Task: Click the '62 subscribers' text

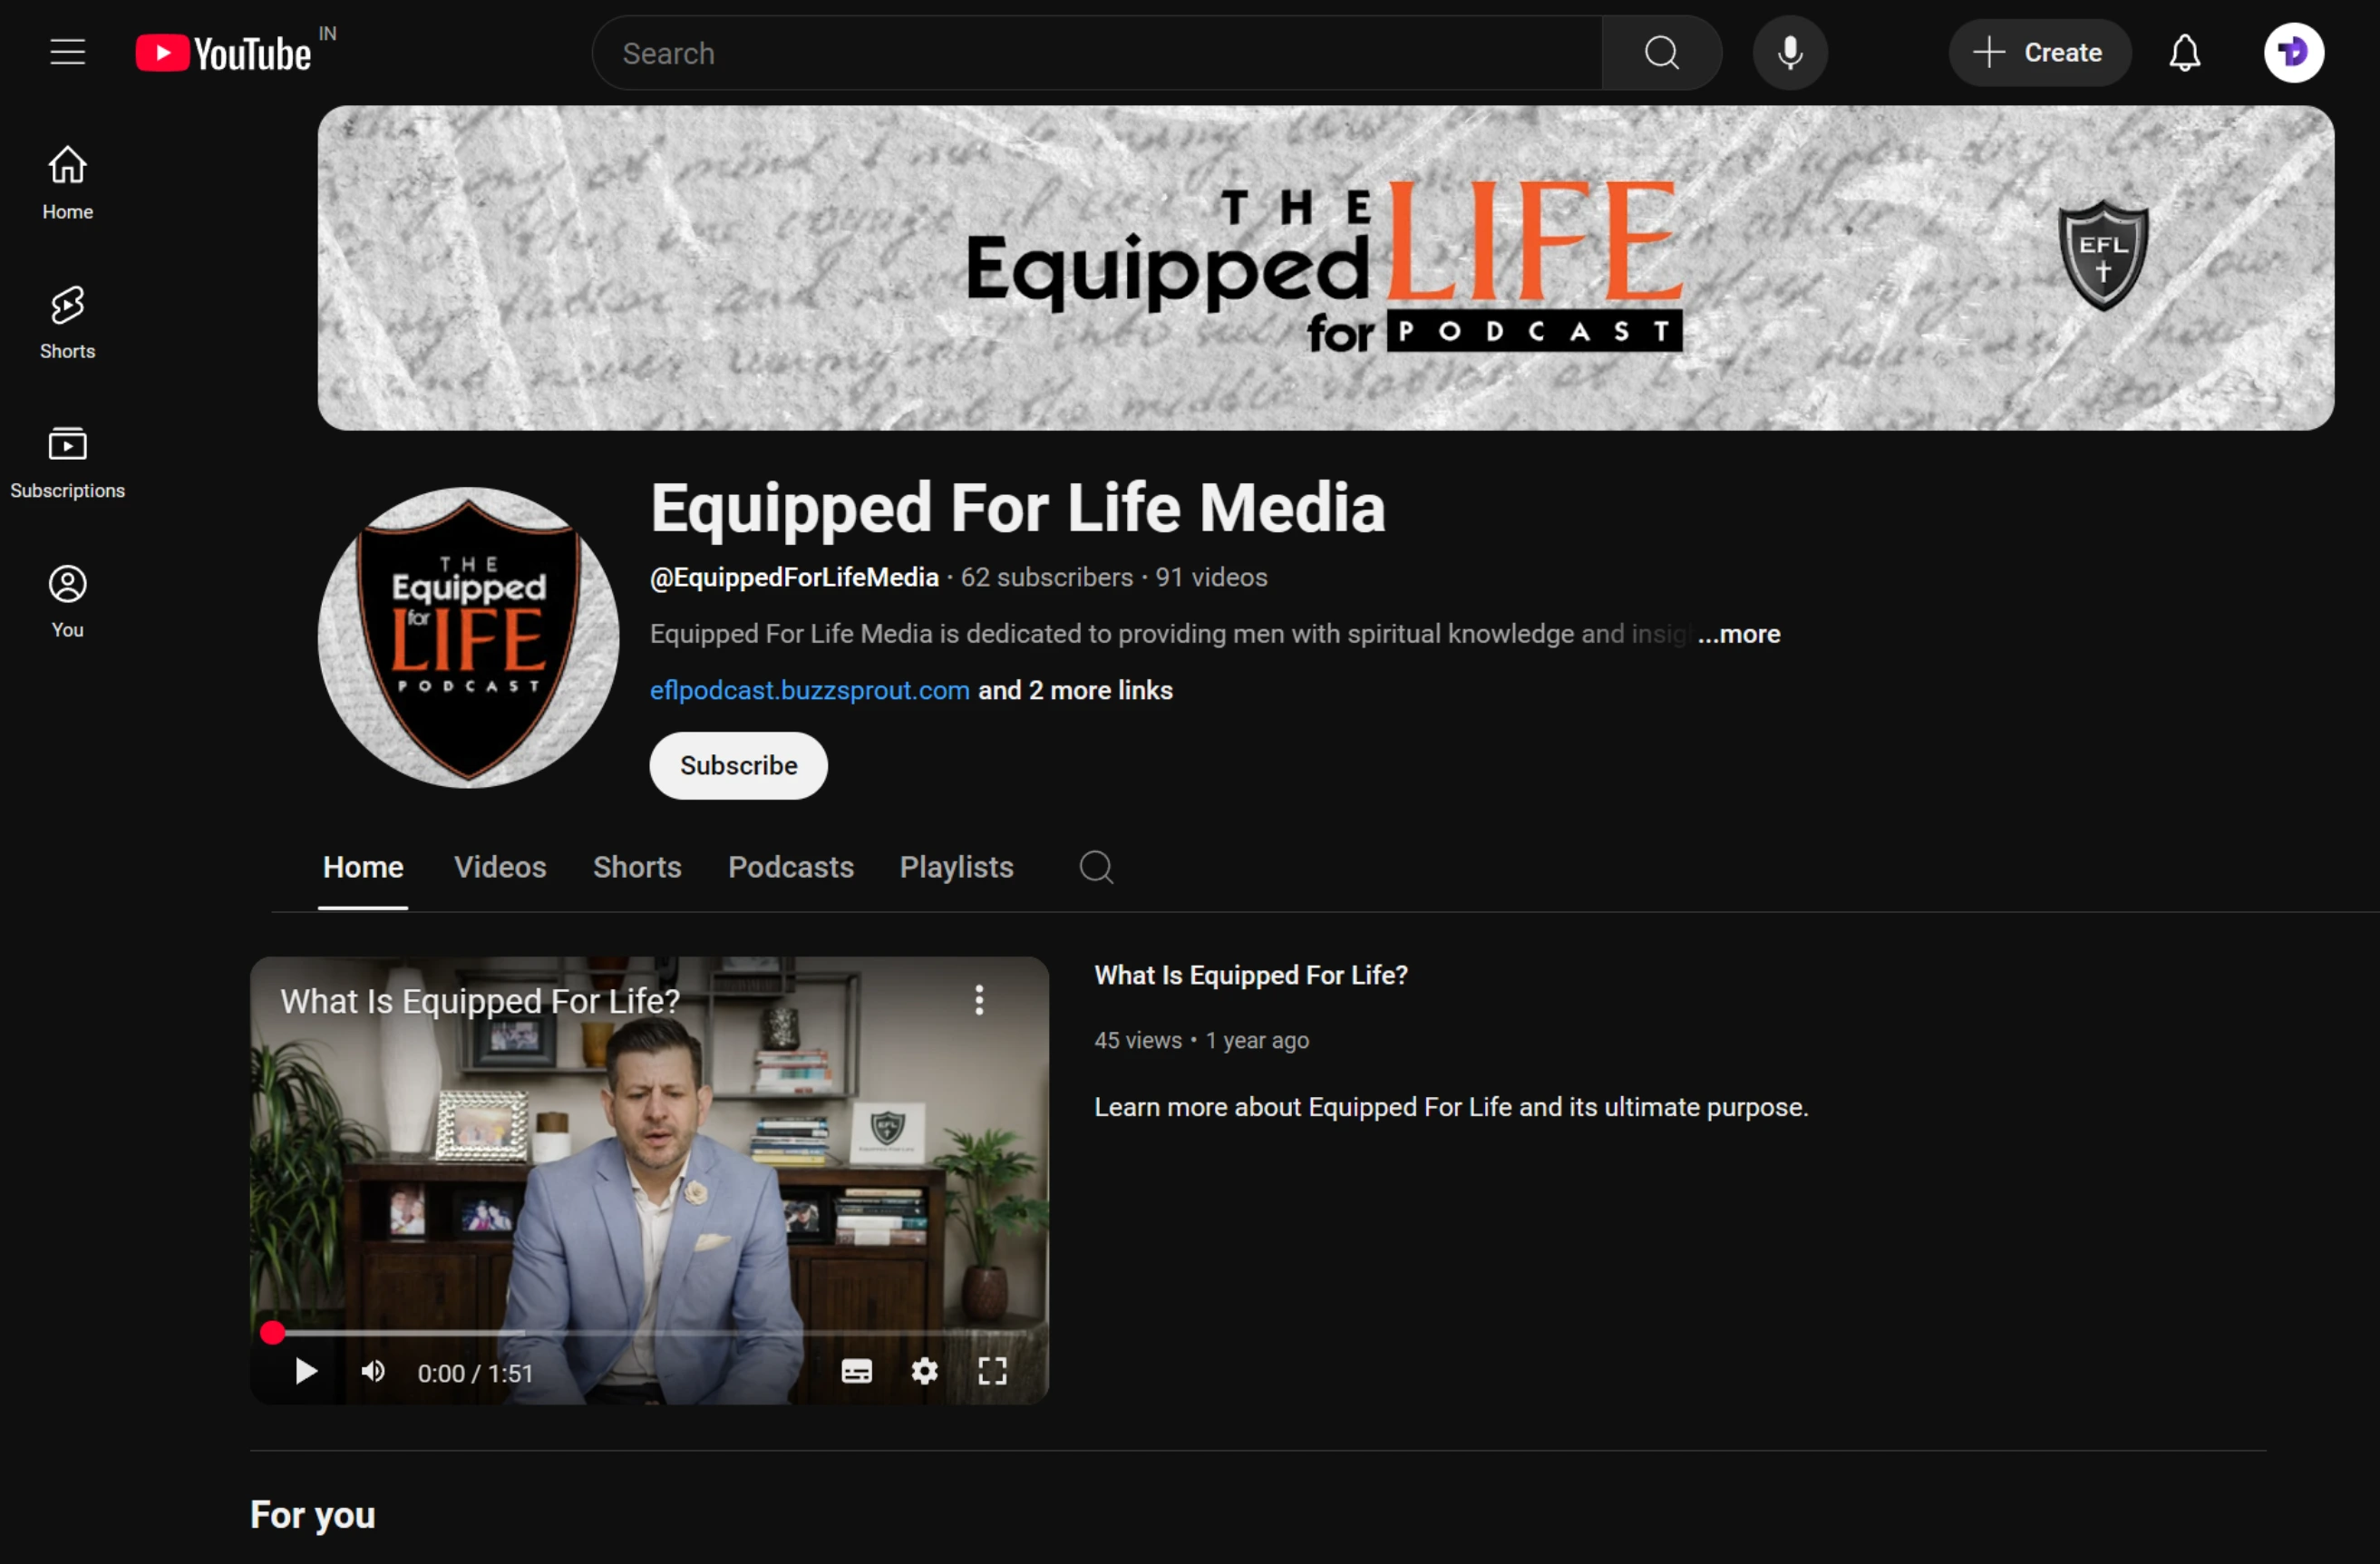Action: click(1046, 578)
